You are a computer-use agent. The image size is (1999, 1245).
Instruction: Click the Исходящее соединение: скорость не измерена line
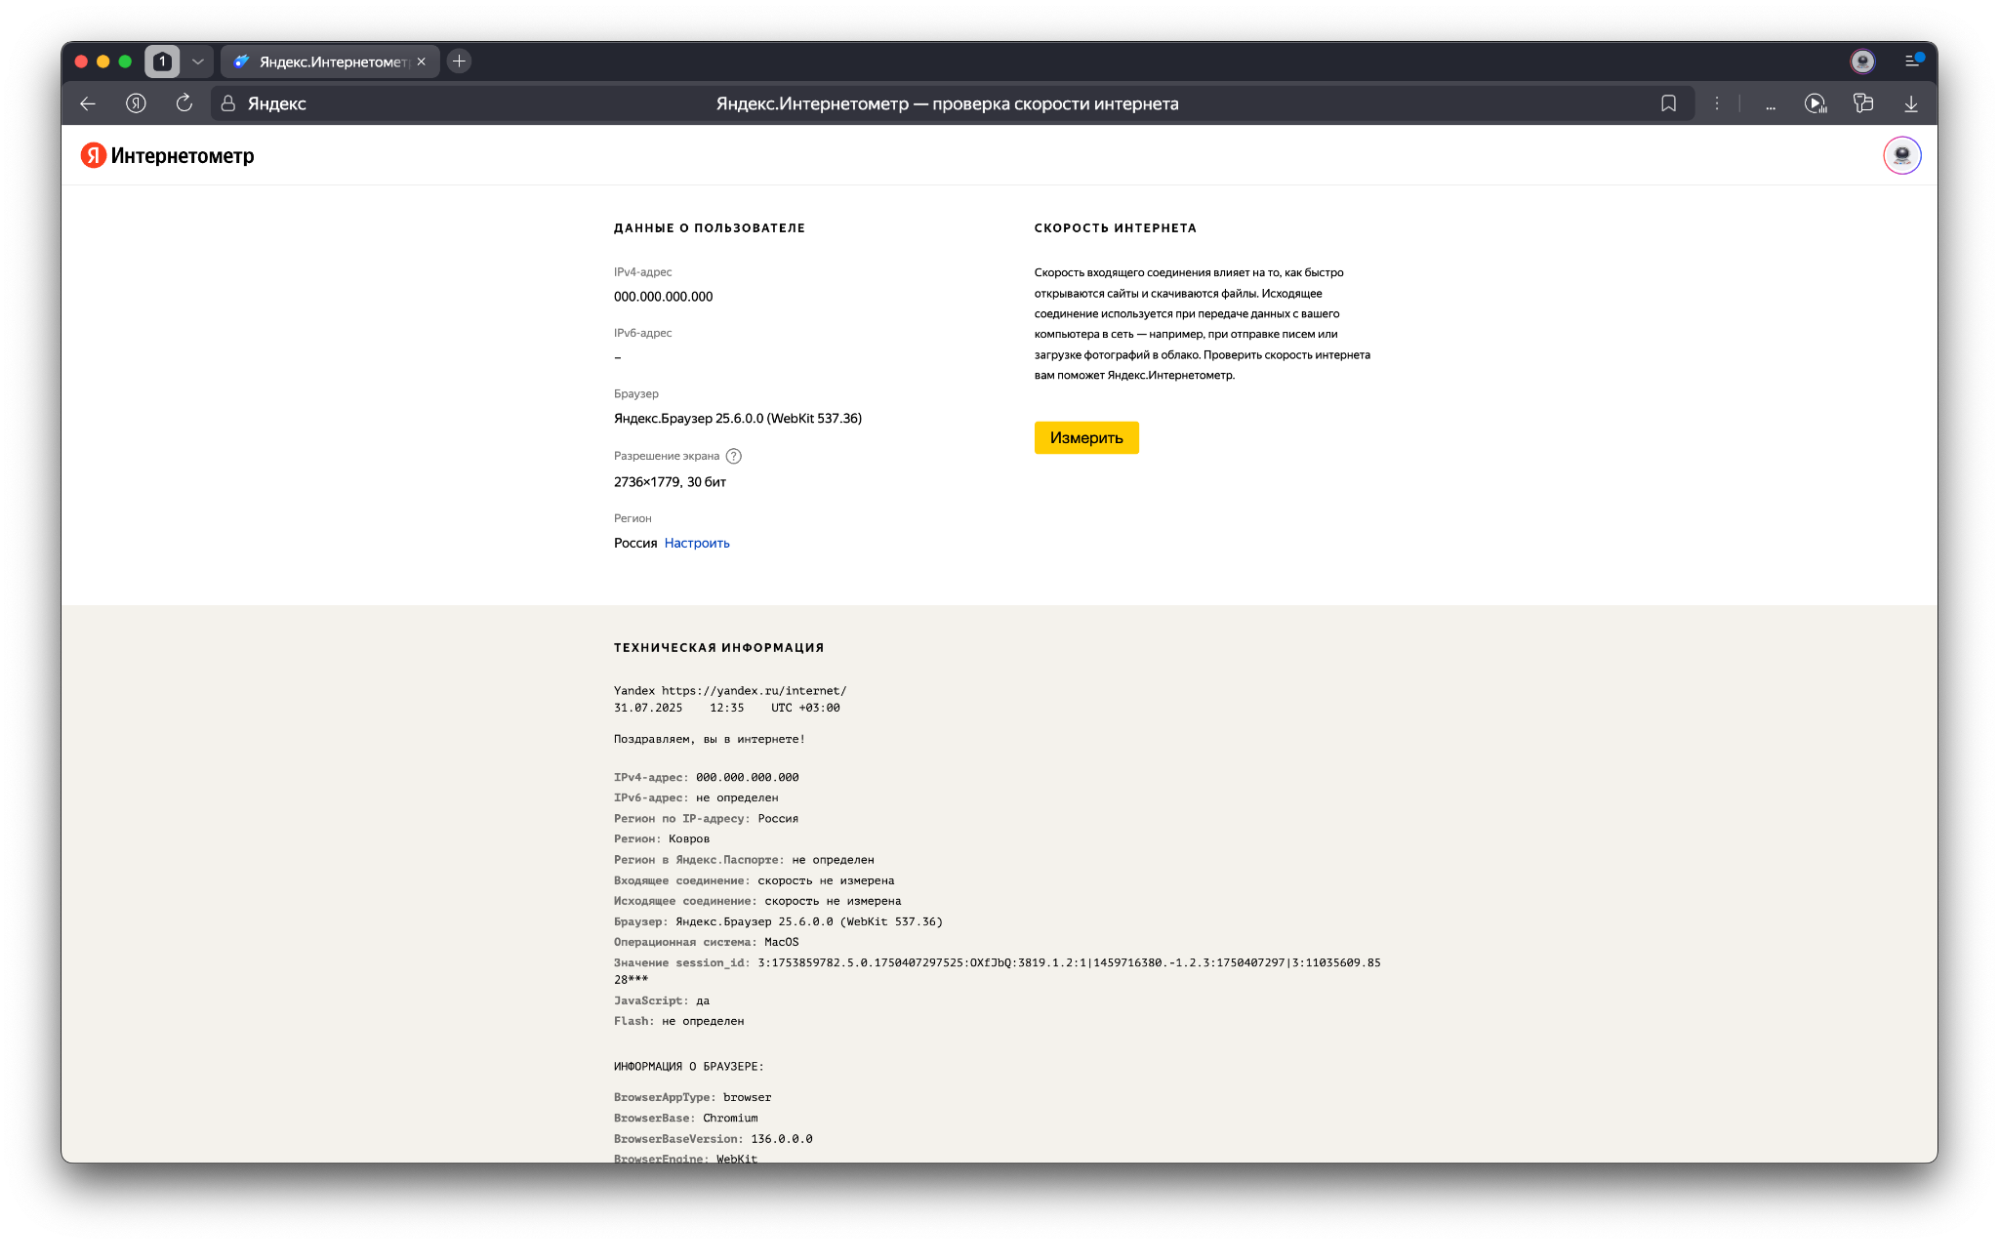[757, 901]
